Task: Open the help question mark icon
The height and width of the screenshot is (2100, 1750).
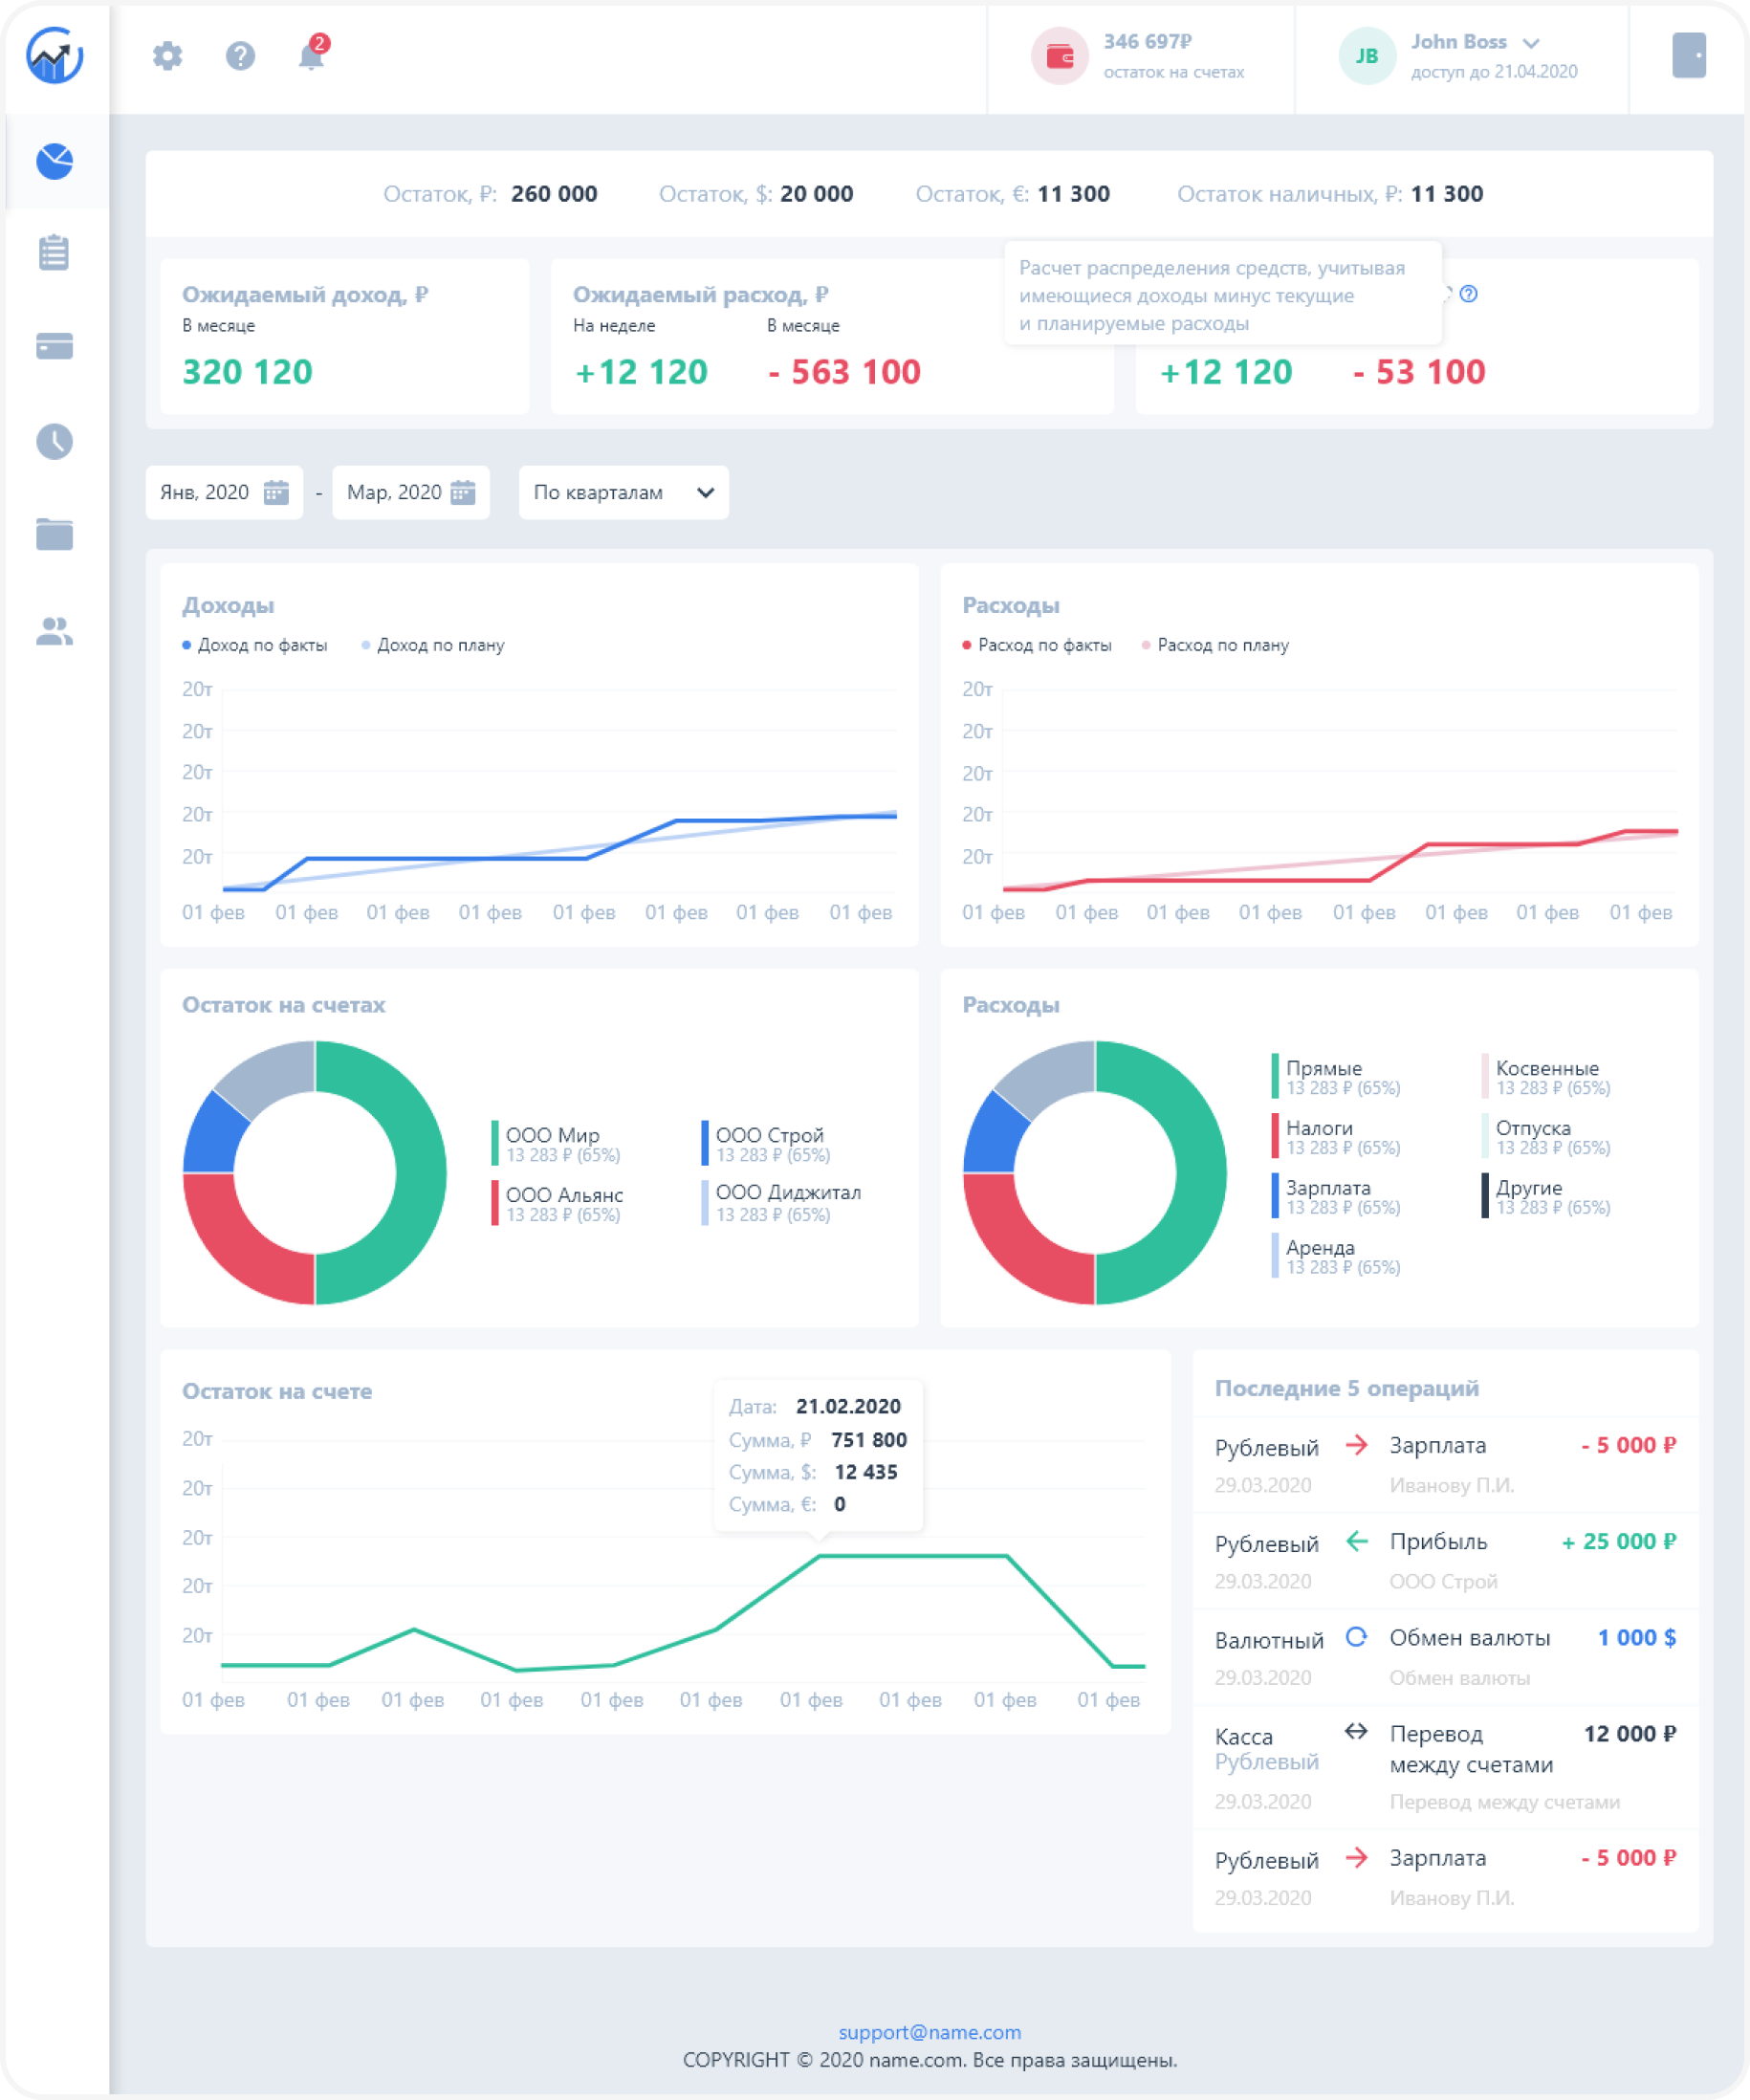Action: point(240,55)
